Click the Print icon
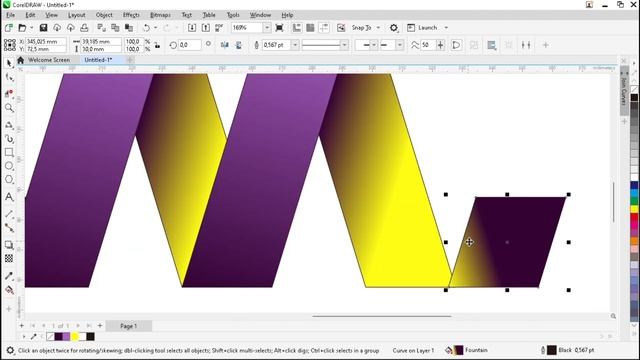The height and width of the screenshot is (360, 640). click(84, 28)
